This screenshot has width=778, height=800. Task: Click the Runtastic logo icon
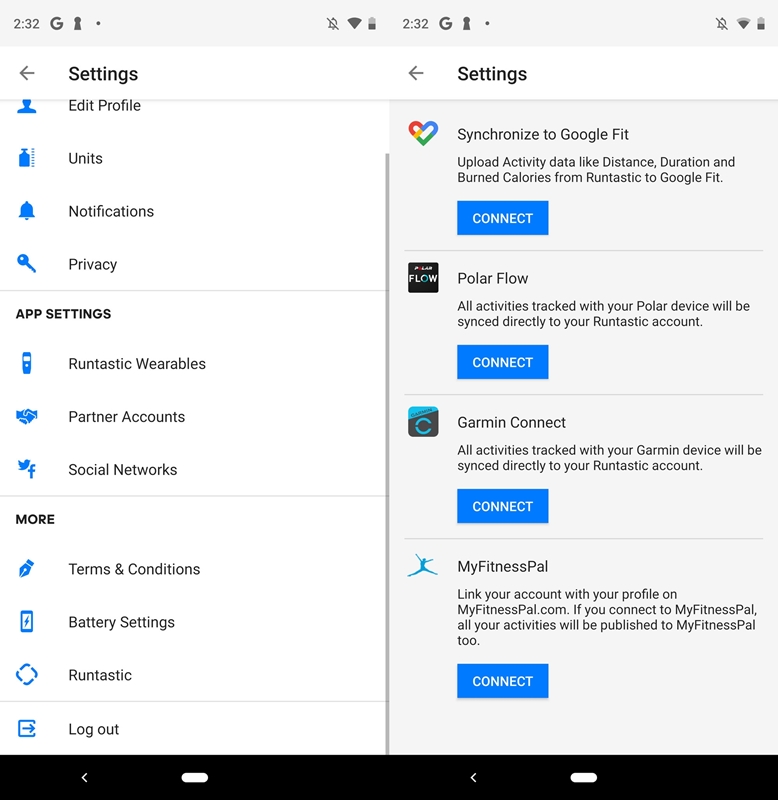(27, 674)
